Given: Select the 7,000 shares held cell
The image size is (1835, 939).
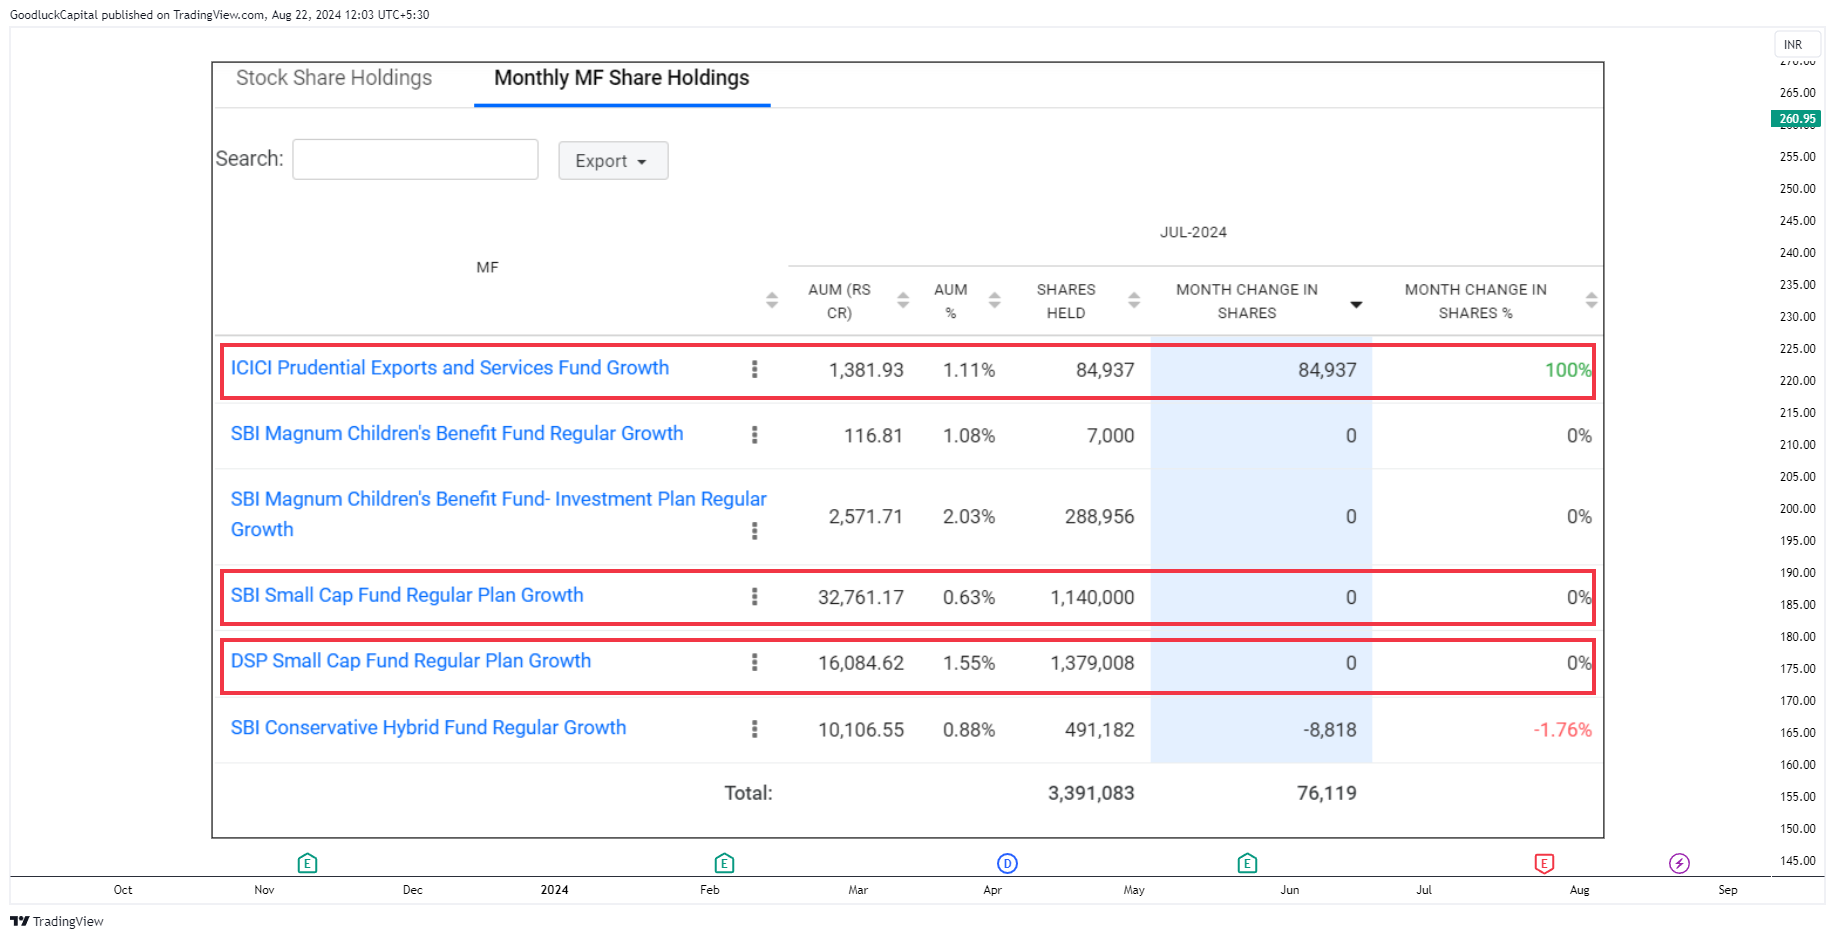Looking at the screenshot, I should click(x=1111, y=436).
